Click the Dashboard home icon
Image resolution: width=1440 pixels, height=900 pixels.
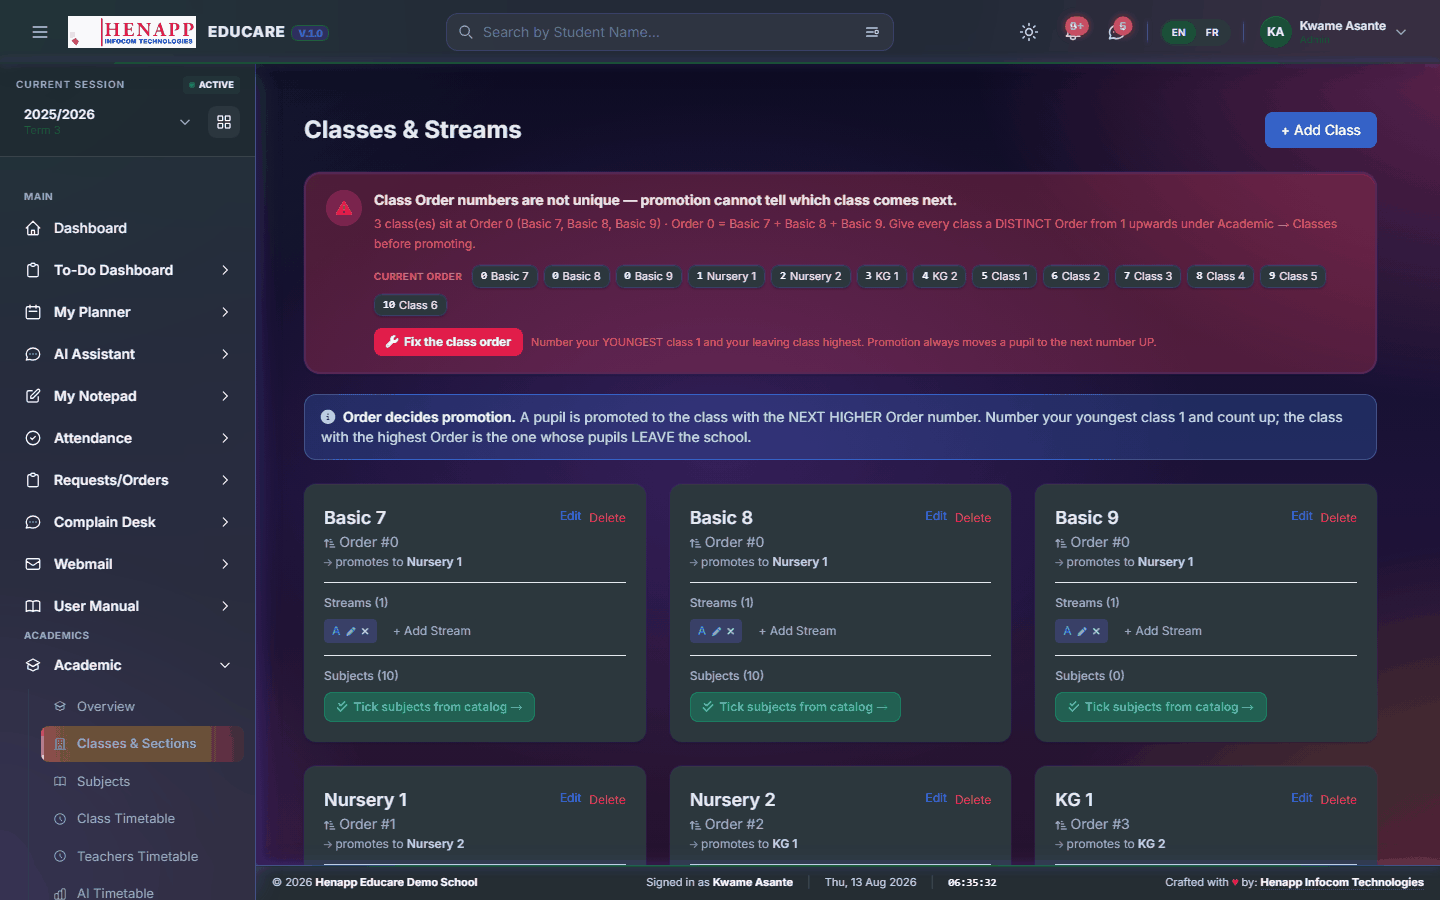point(33,228)
